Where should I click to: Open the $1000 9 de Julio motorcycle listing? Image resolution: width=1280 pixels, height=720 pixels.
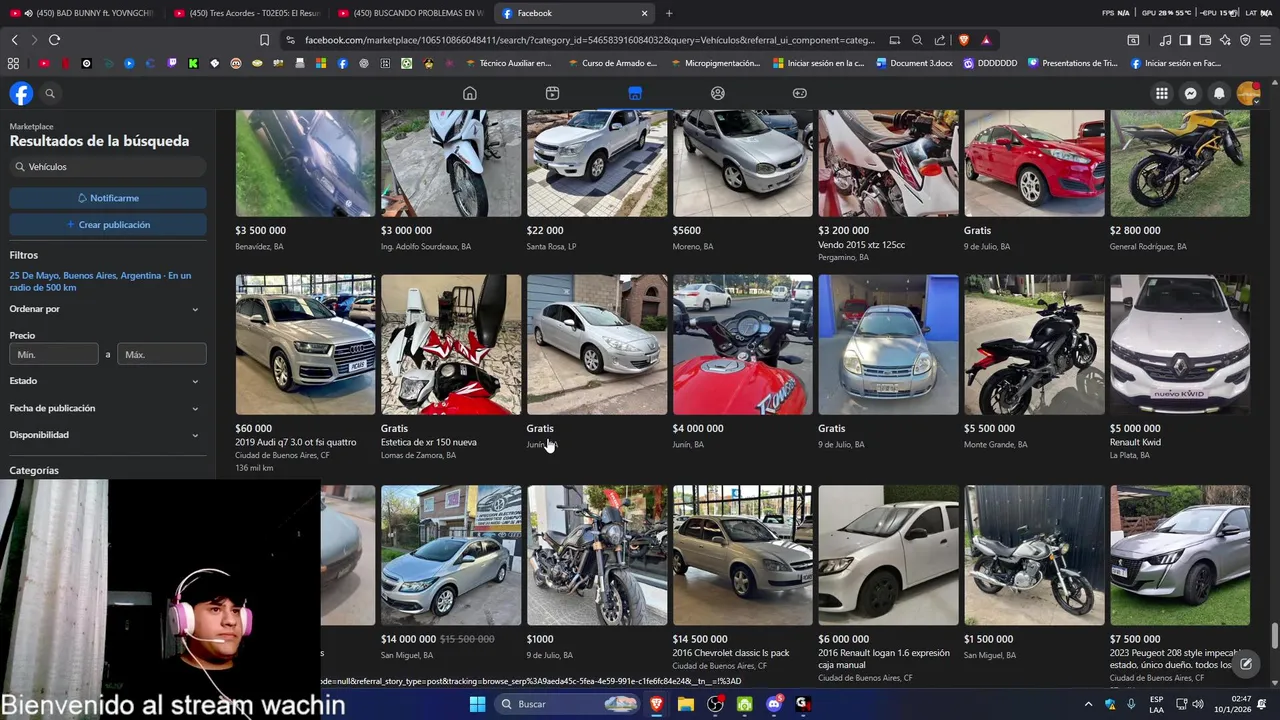click(x=597, y=555)
